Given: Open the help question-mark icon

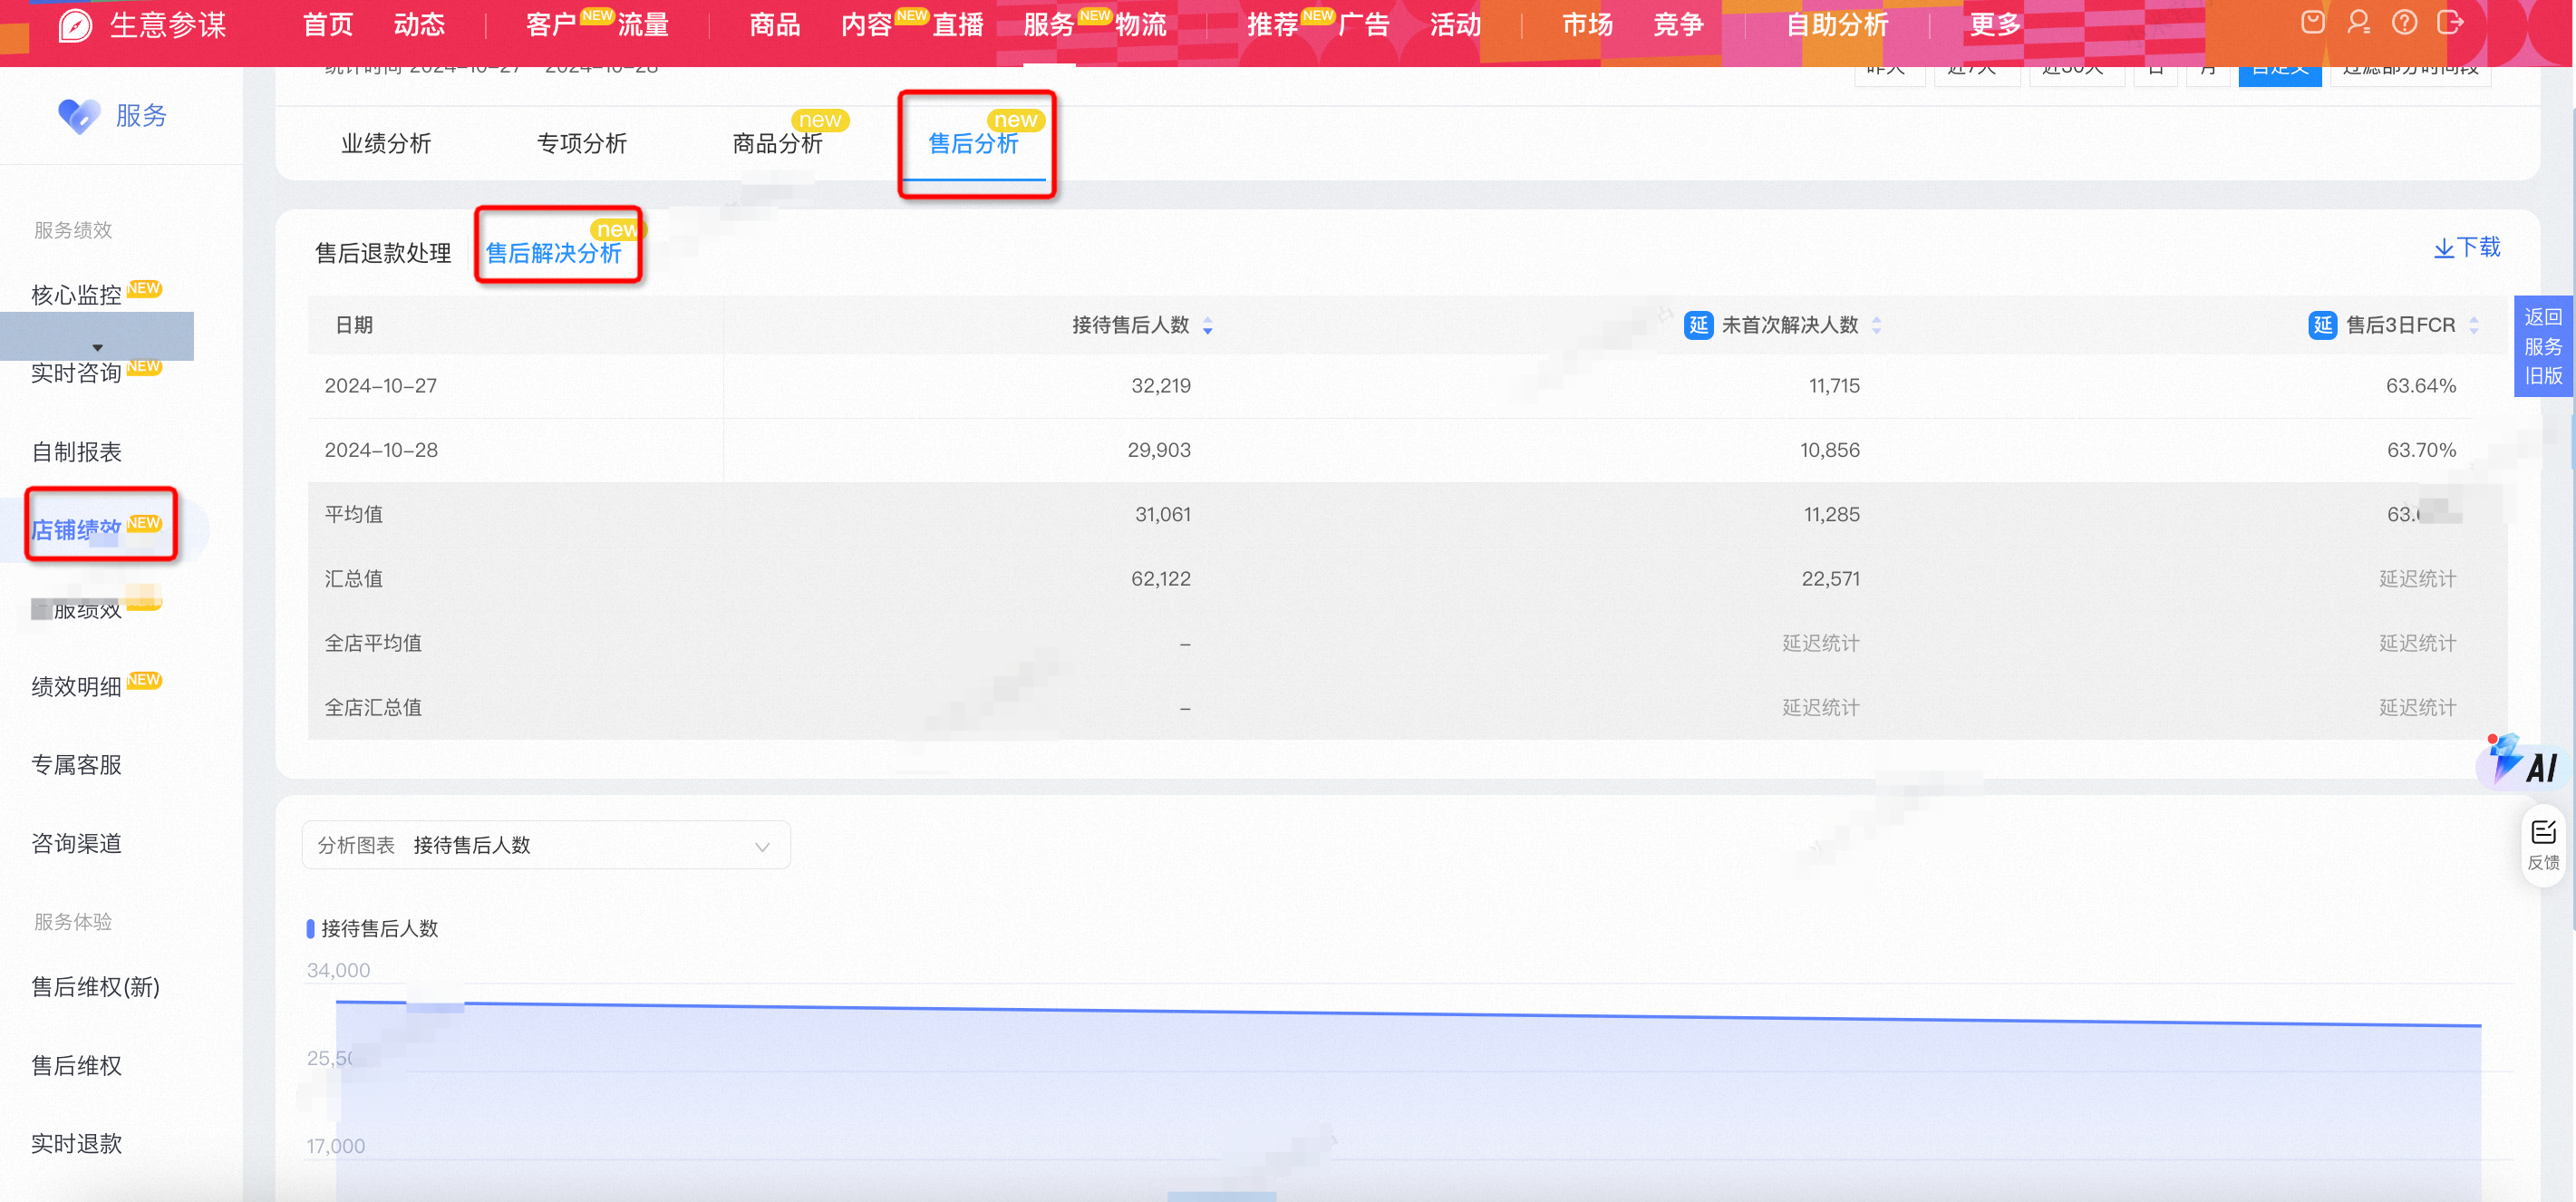Looking at the screenshot, I should (x=2404, y=22).
